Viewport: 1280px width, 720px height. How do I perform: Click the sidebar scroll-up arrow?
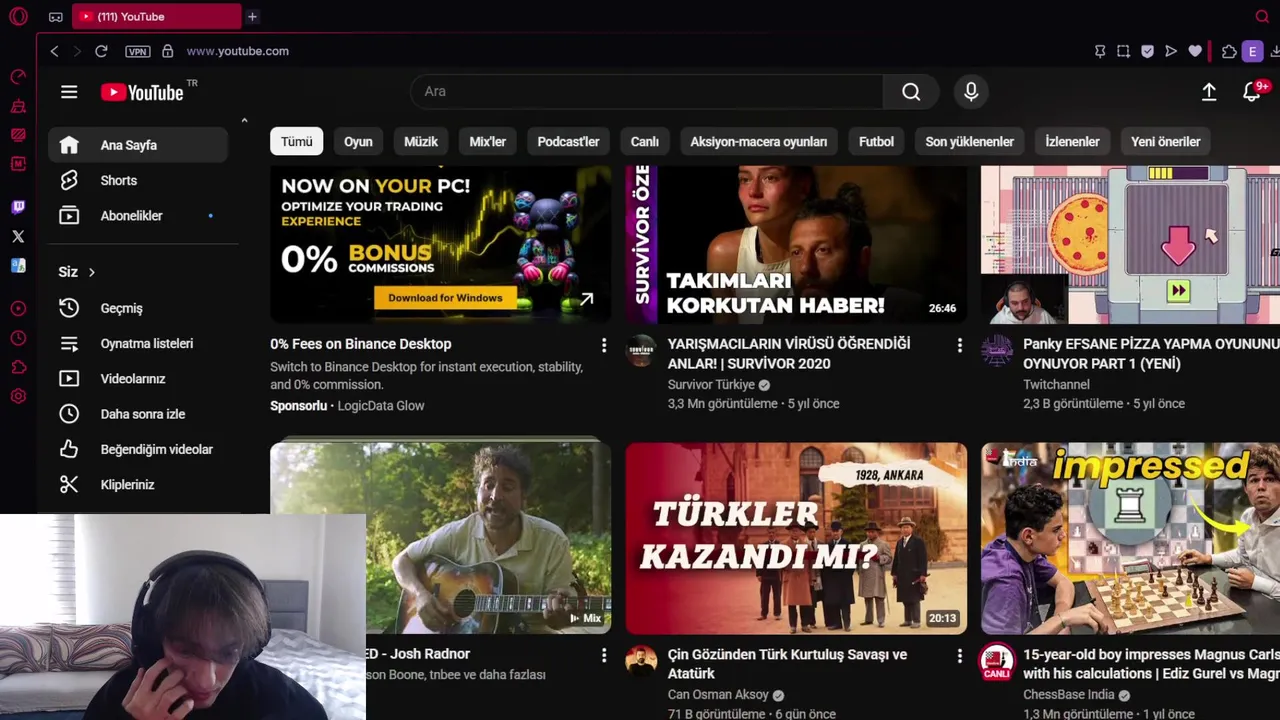[244, 121]
